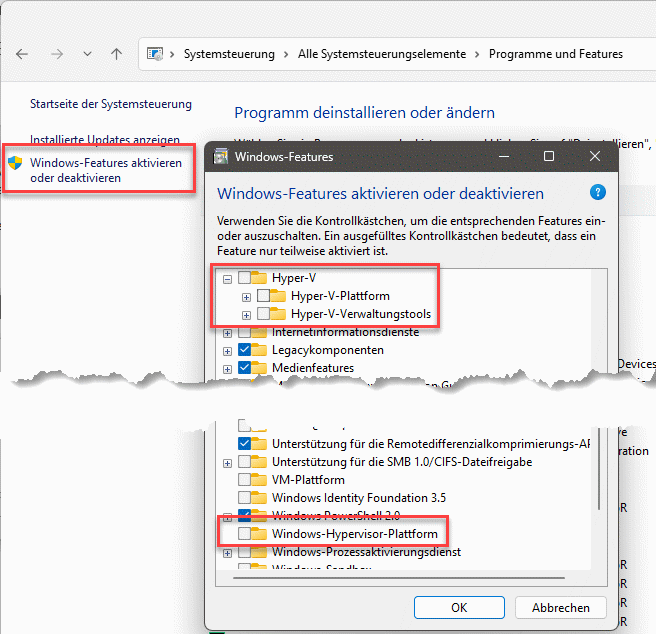Screen dimensions: 656x634
Task: Collapse the Hyper-V tree node
Action: tap(227, 279)
